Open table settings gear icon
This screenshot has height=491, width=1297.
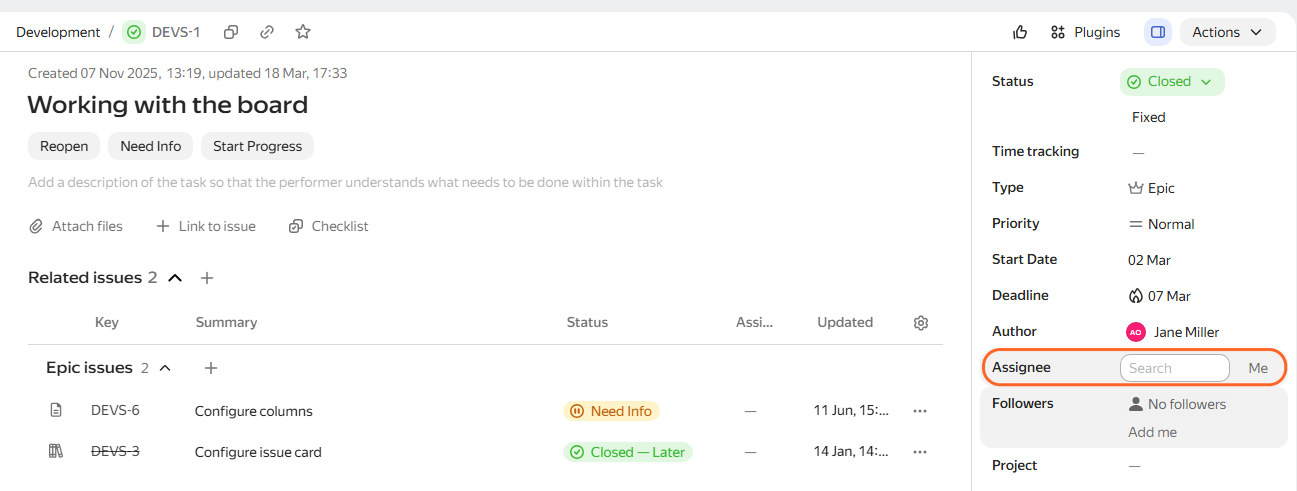[x=921, y=322]
